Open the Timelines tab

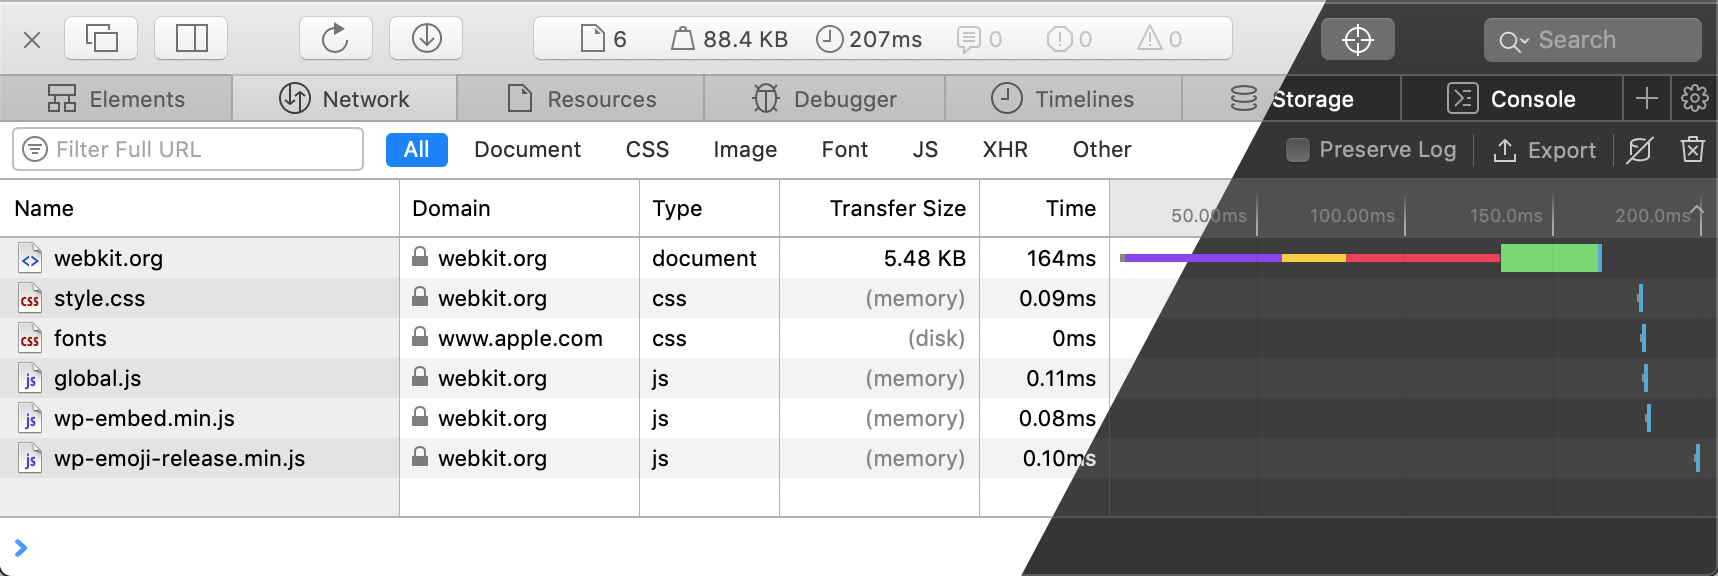[1062, 99]
